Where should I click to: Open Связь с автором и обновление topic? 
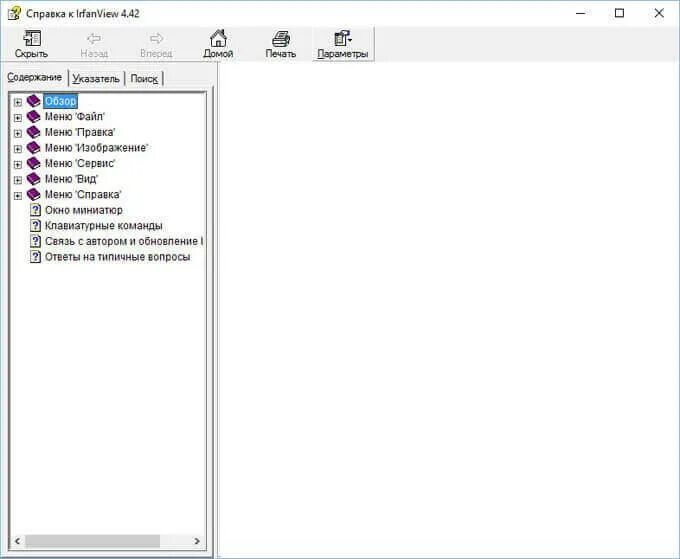pyautogui.click(x=124, y=242)
